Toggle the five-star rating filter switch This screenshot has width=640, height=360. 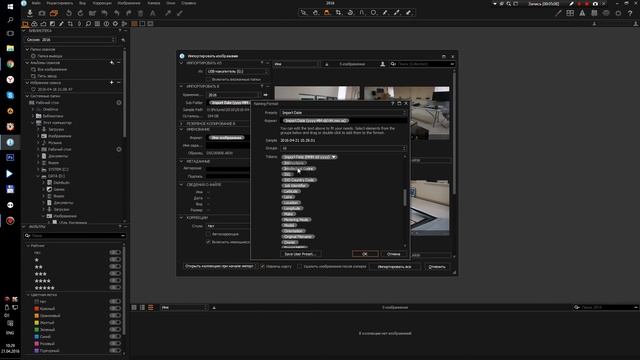[x=115, y=288]
